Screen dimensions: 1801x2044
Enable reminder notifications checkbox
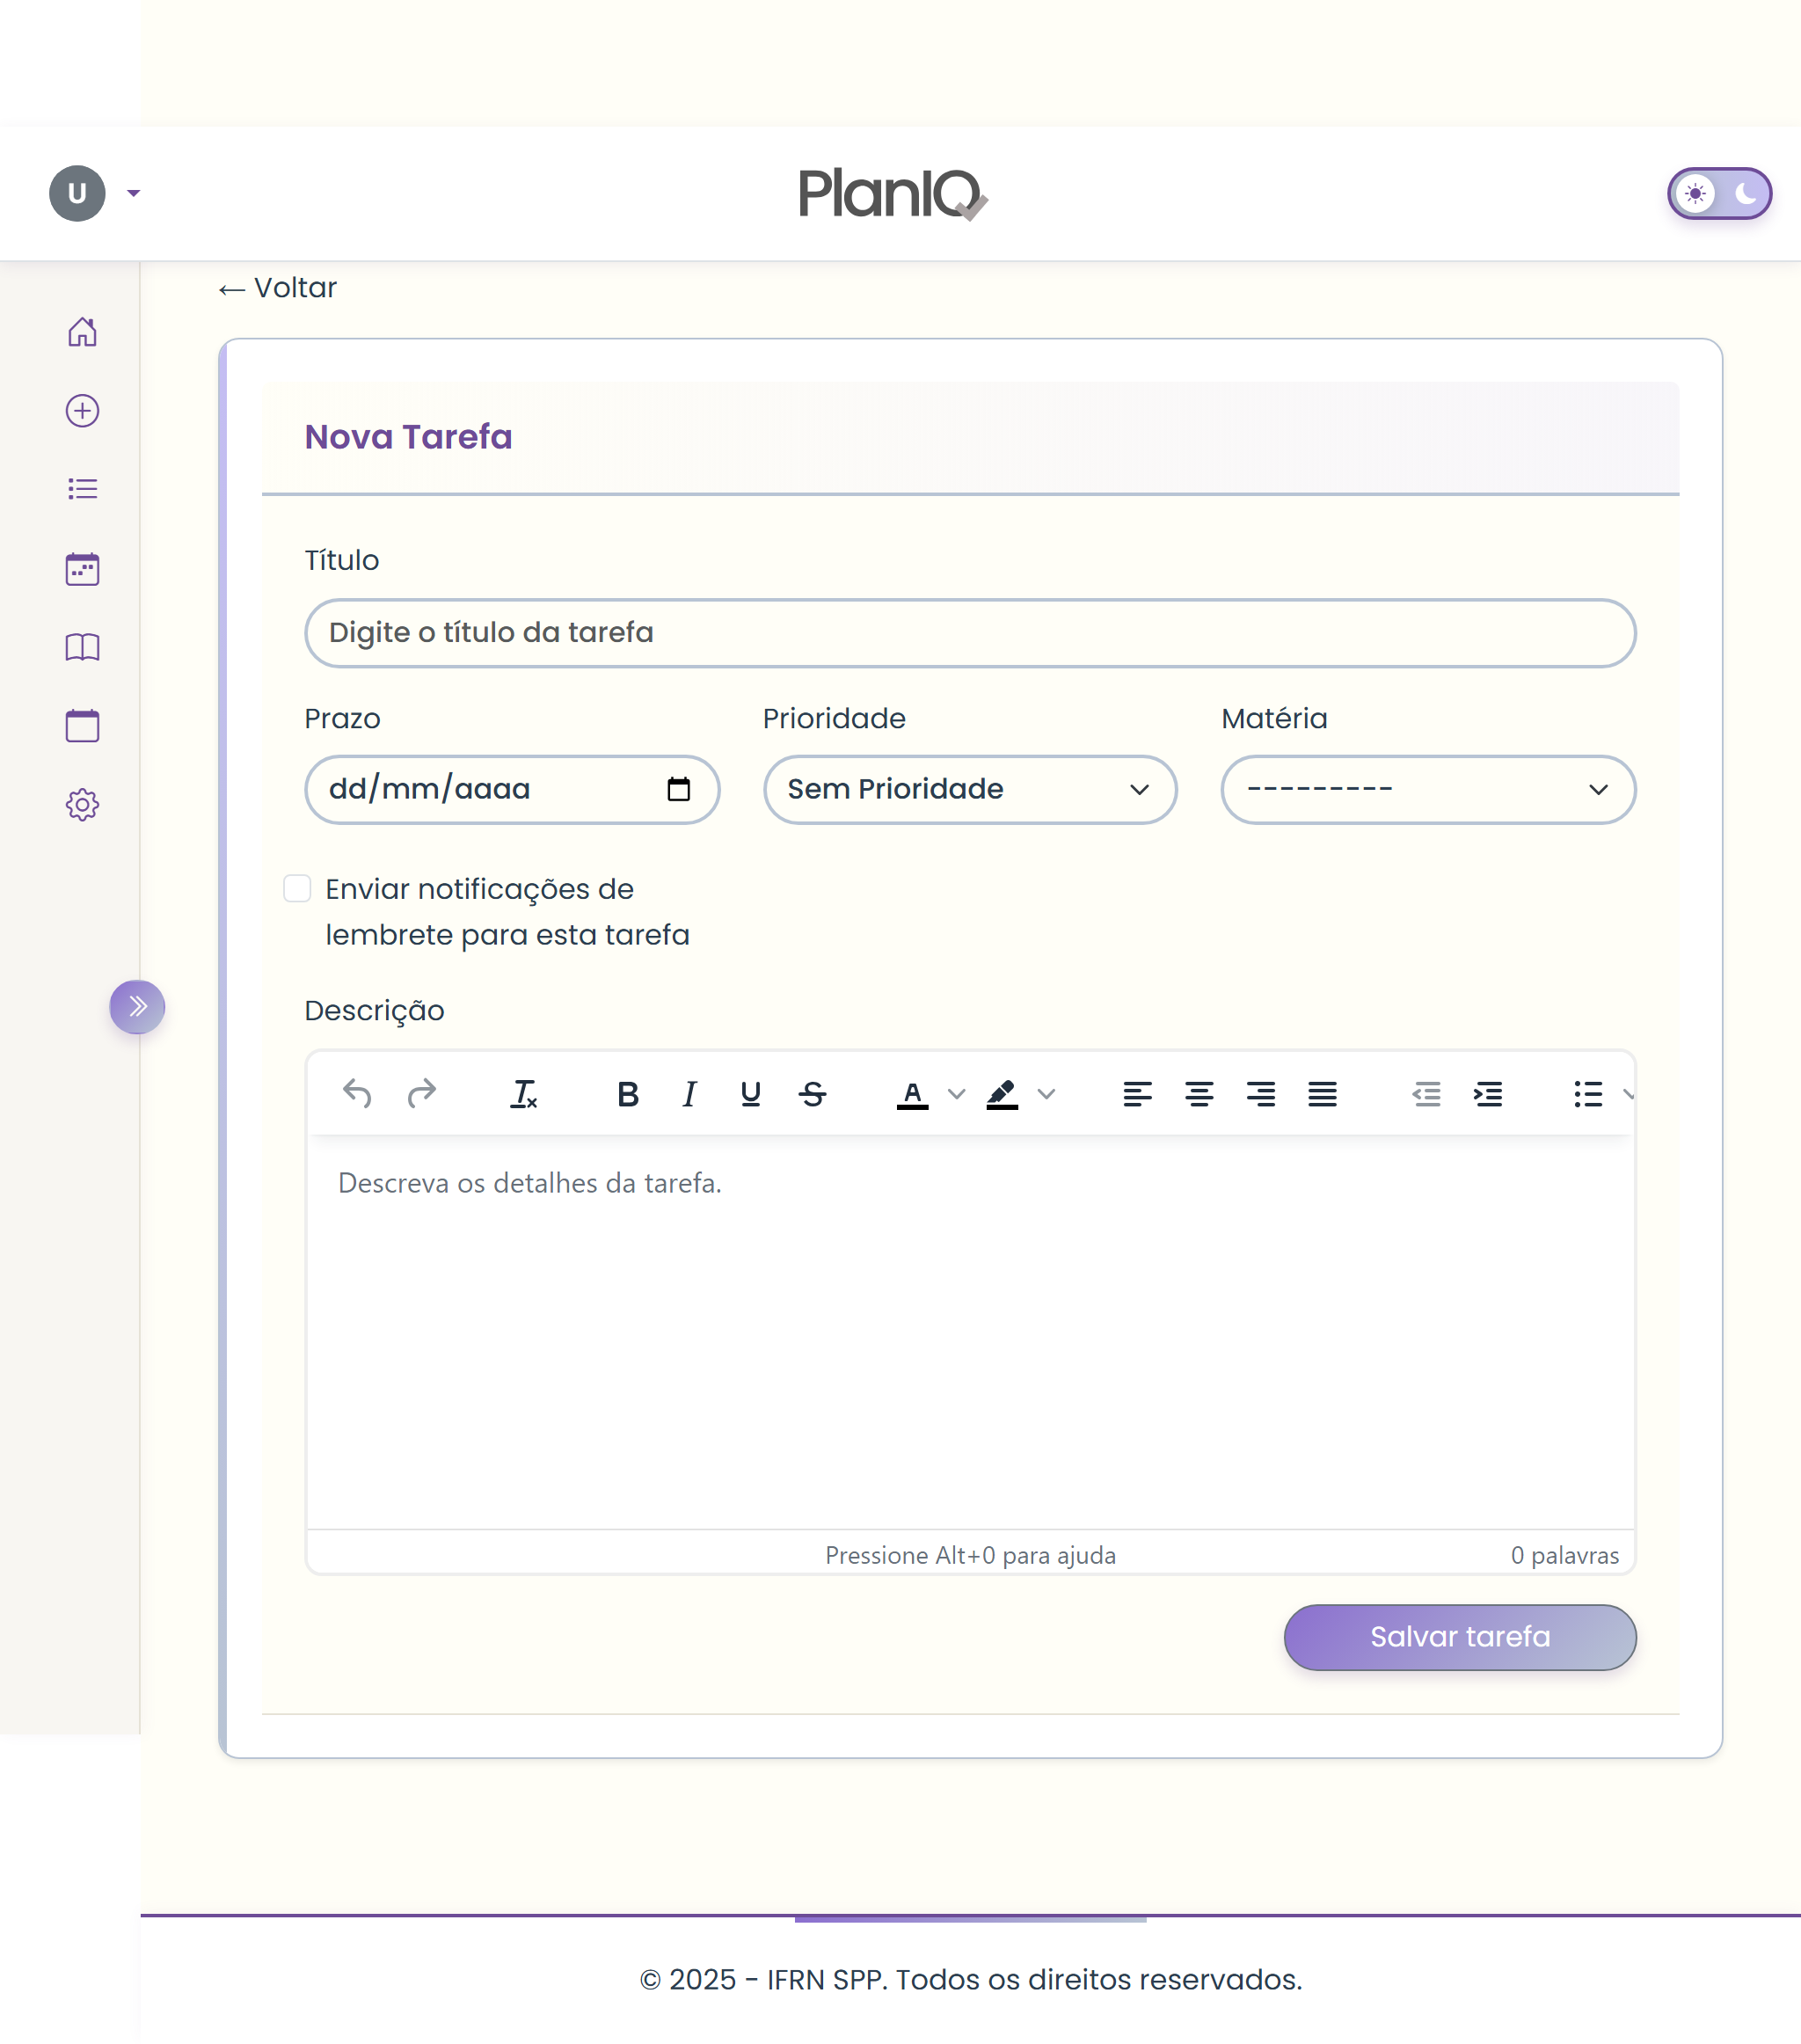coord(297,888)
